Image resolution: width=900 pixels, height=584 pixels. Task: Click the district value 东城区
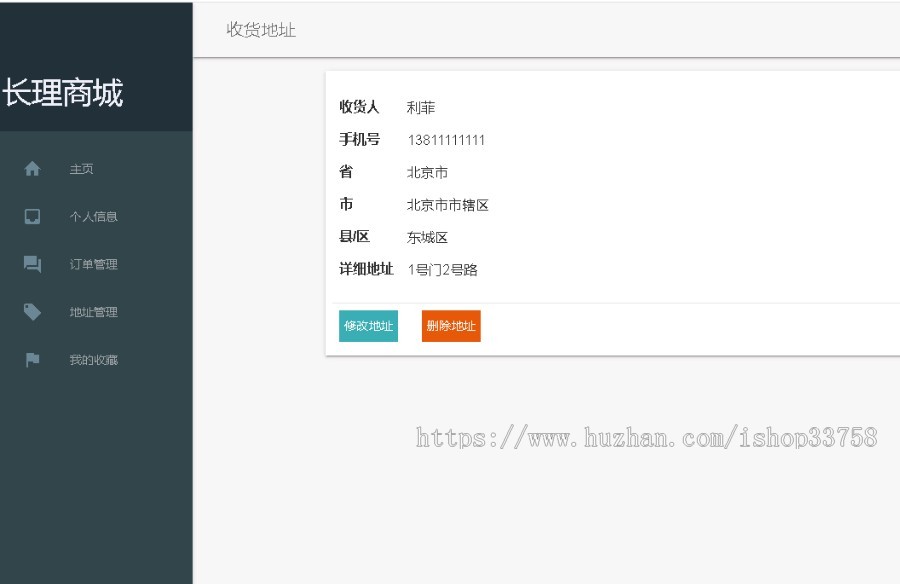(428, 237)
